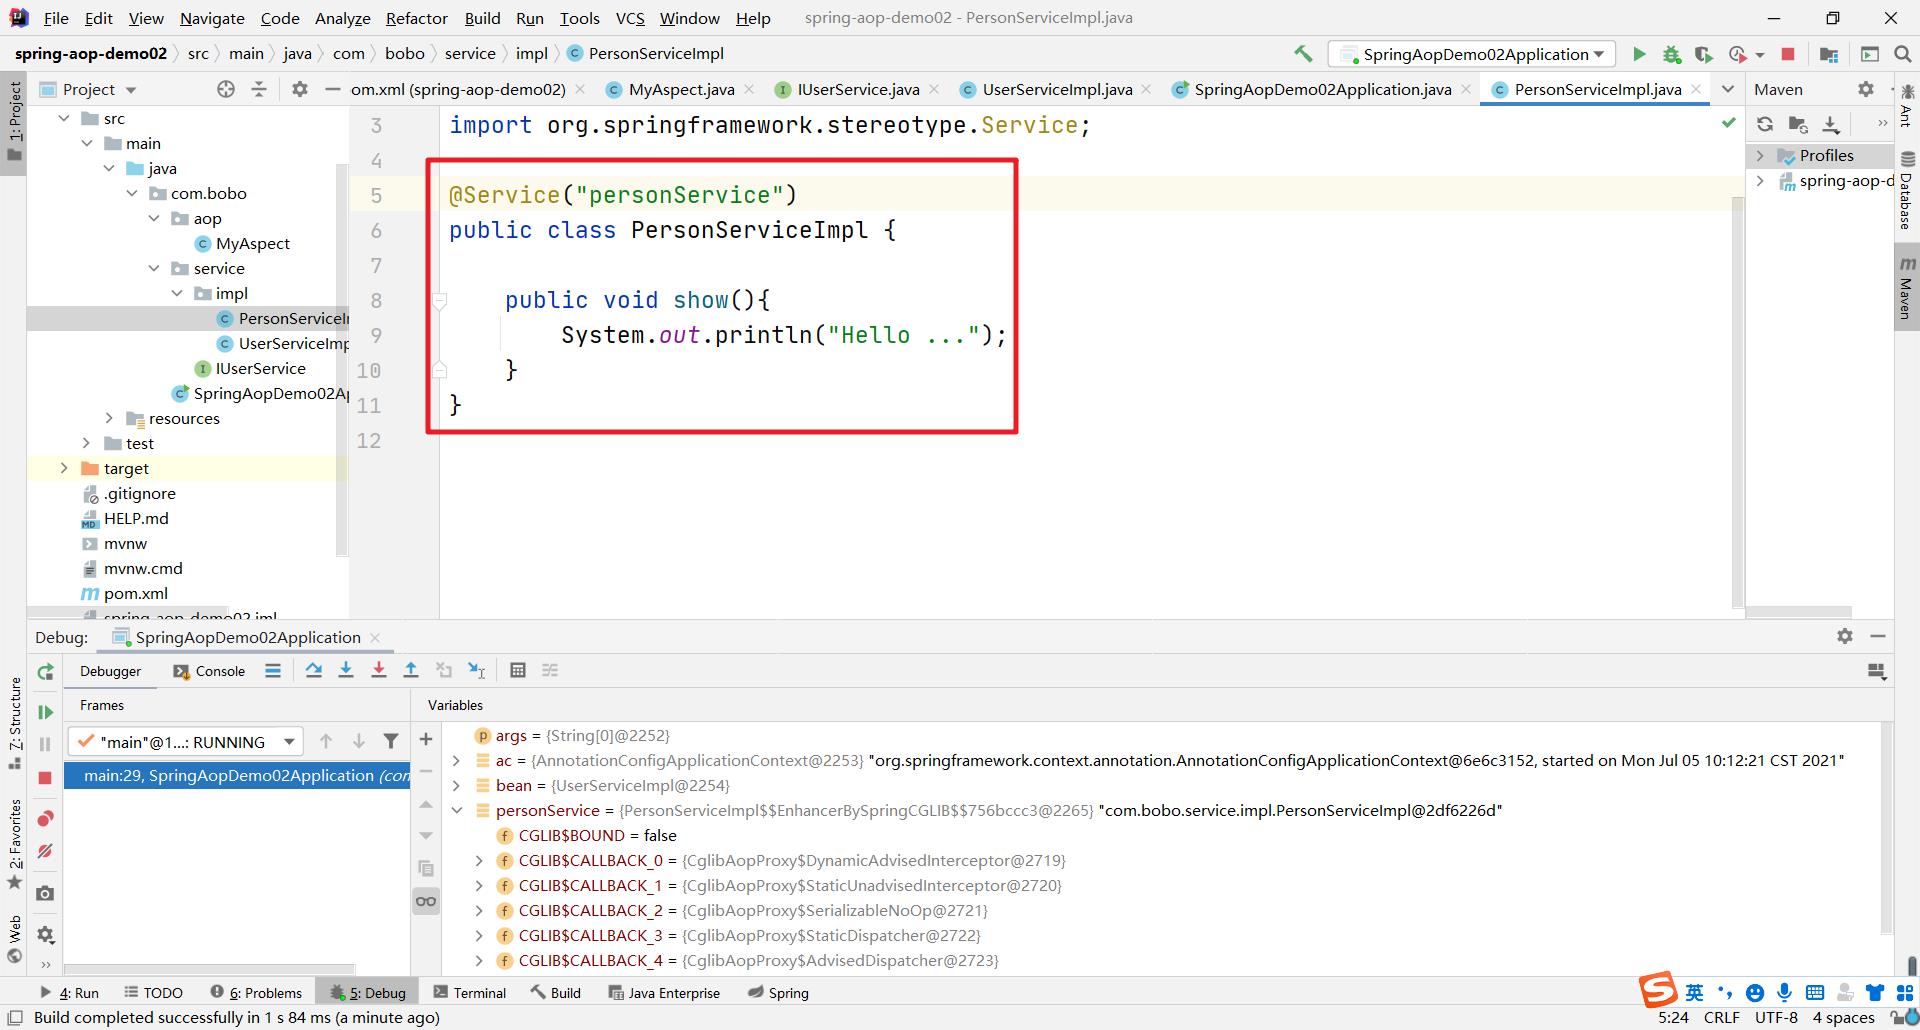Open Evaluate Expression calculator icon
1920x1030 pixels.
[518, 670]
